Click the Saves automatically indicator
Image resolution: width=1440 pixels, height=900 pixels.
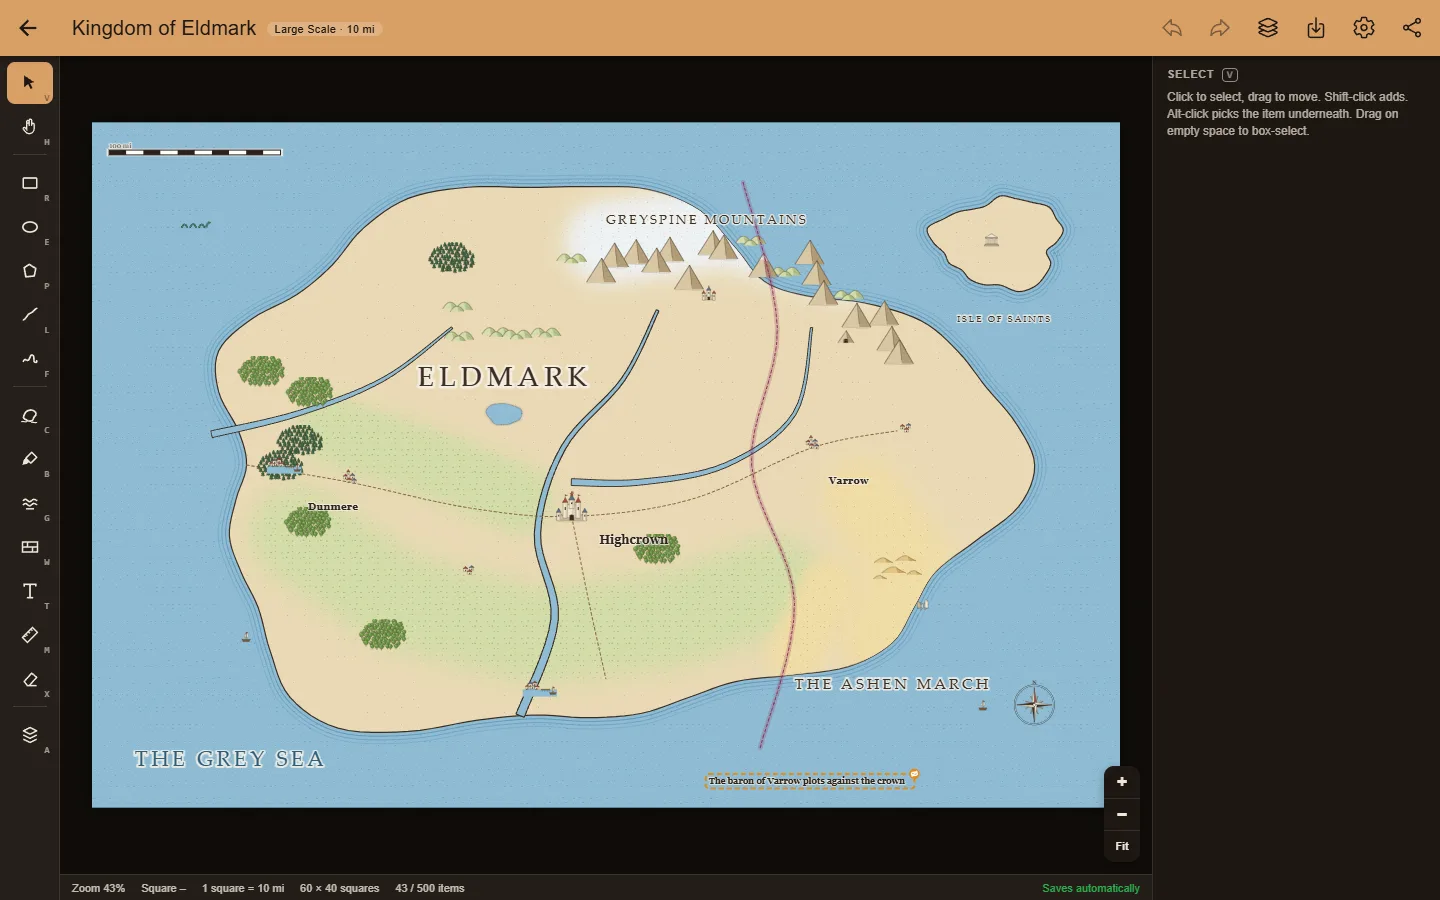(x=1091, y=888)
